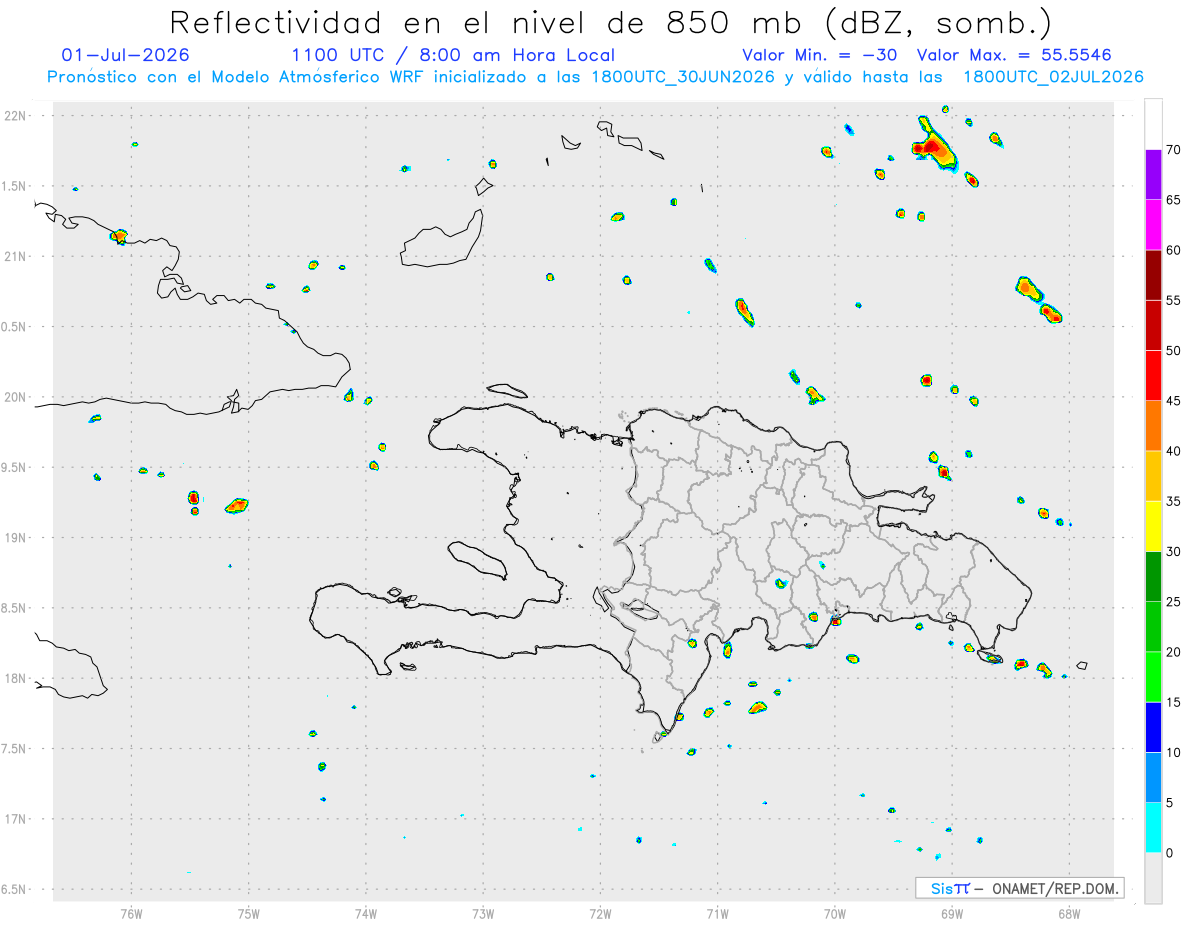Click longitude axis label "75W"
Viewport: 1200px width, 927px height.
pyautogui.click(x=249, y=912)
